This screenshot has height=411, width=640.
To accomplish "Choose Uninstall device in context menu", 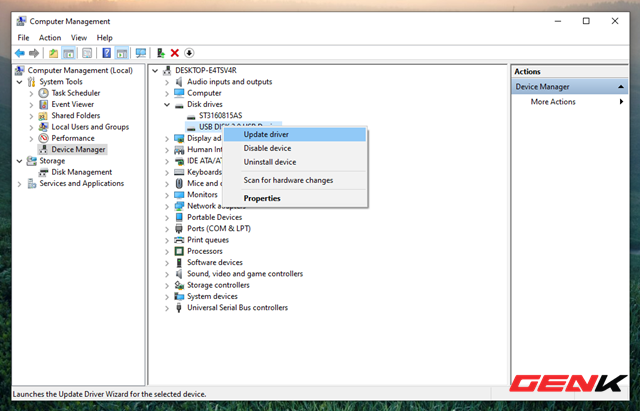I will [x=269, y=161].
